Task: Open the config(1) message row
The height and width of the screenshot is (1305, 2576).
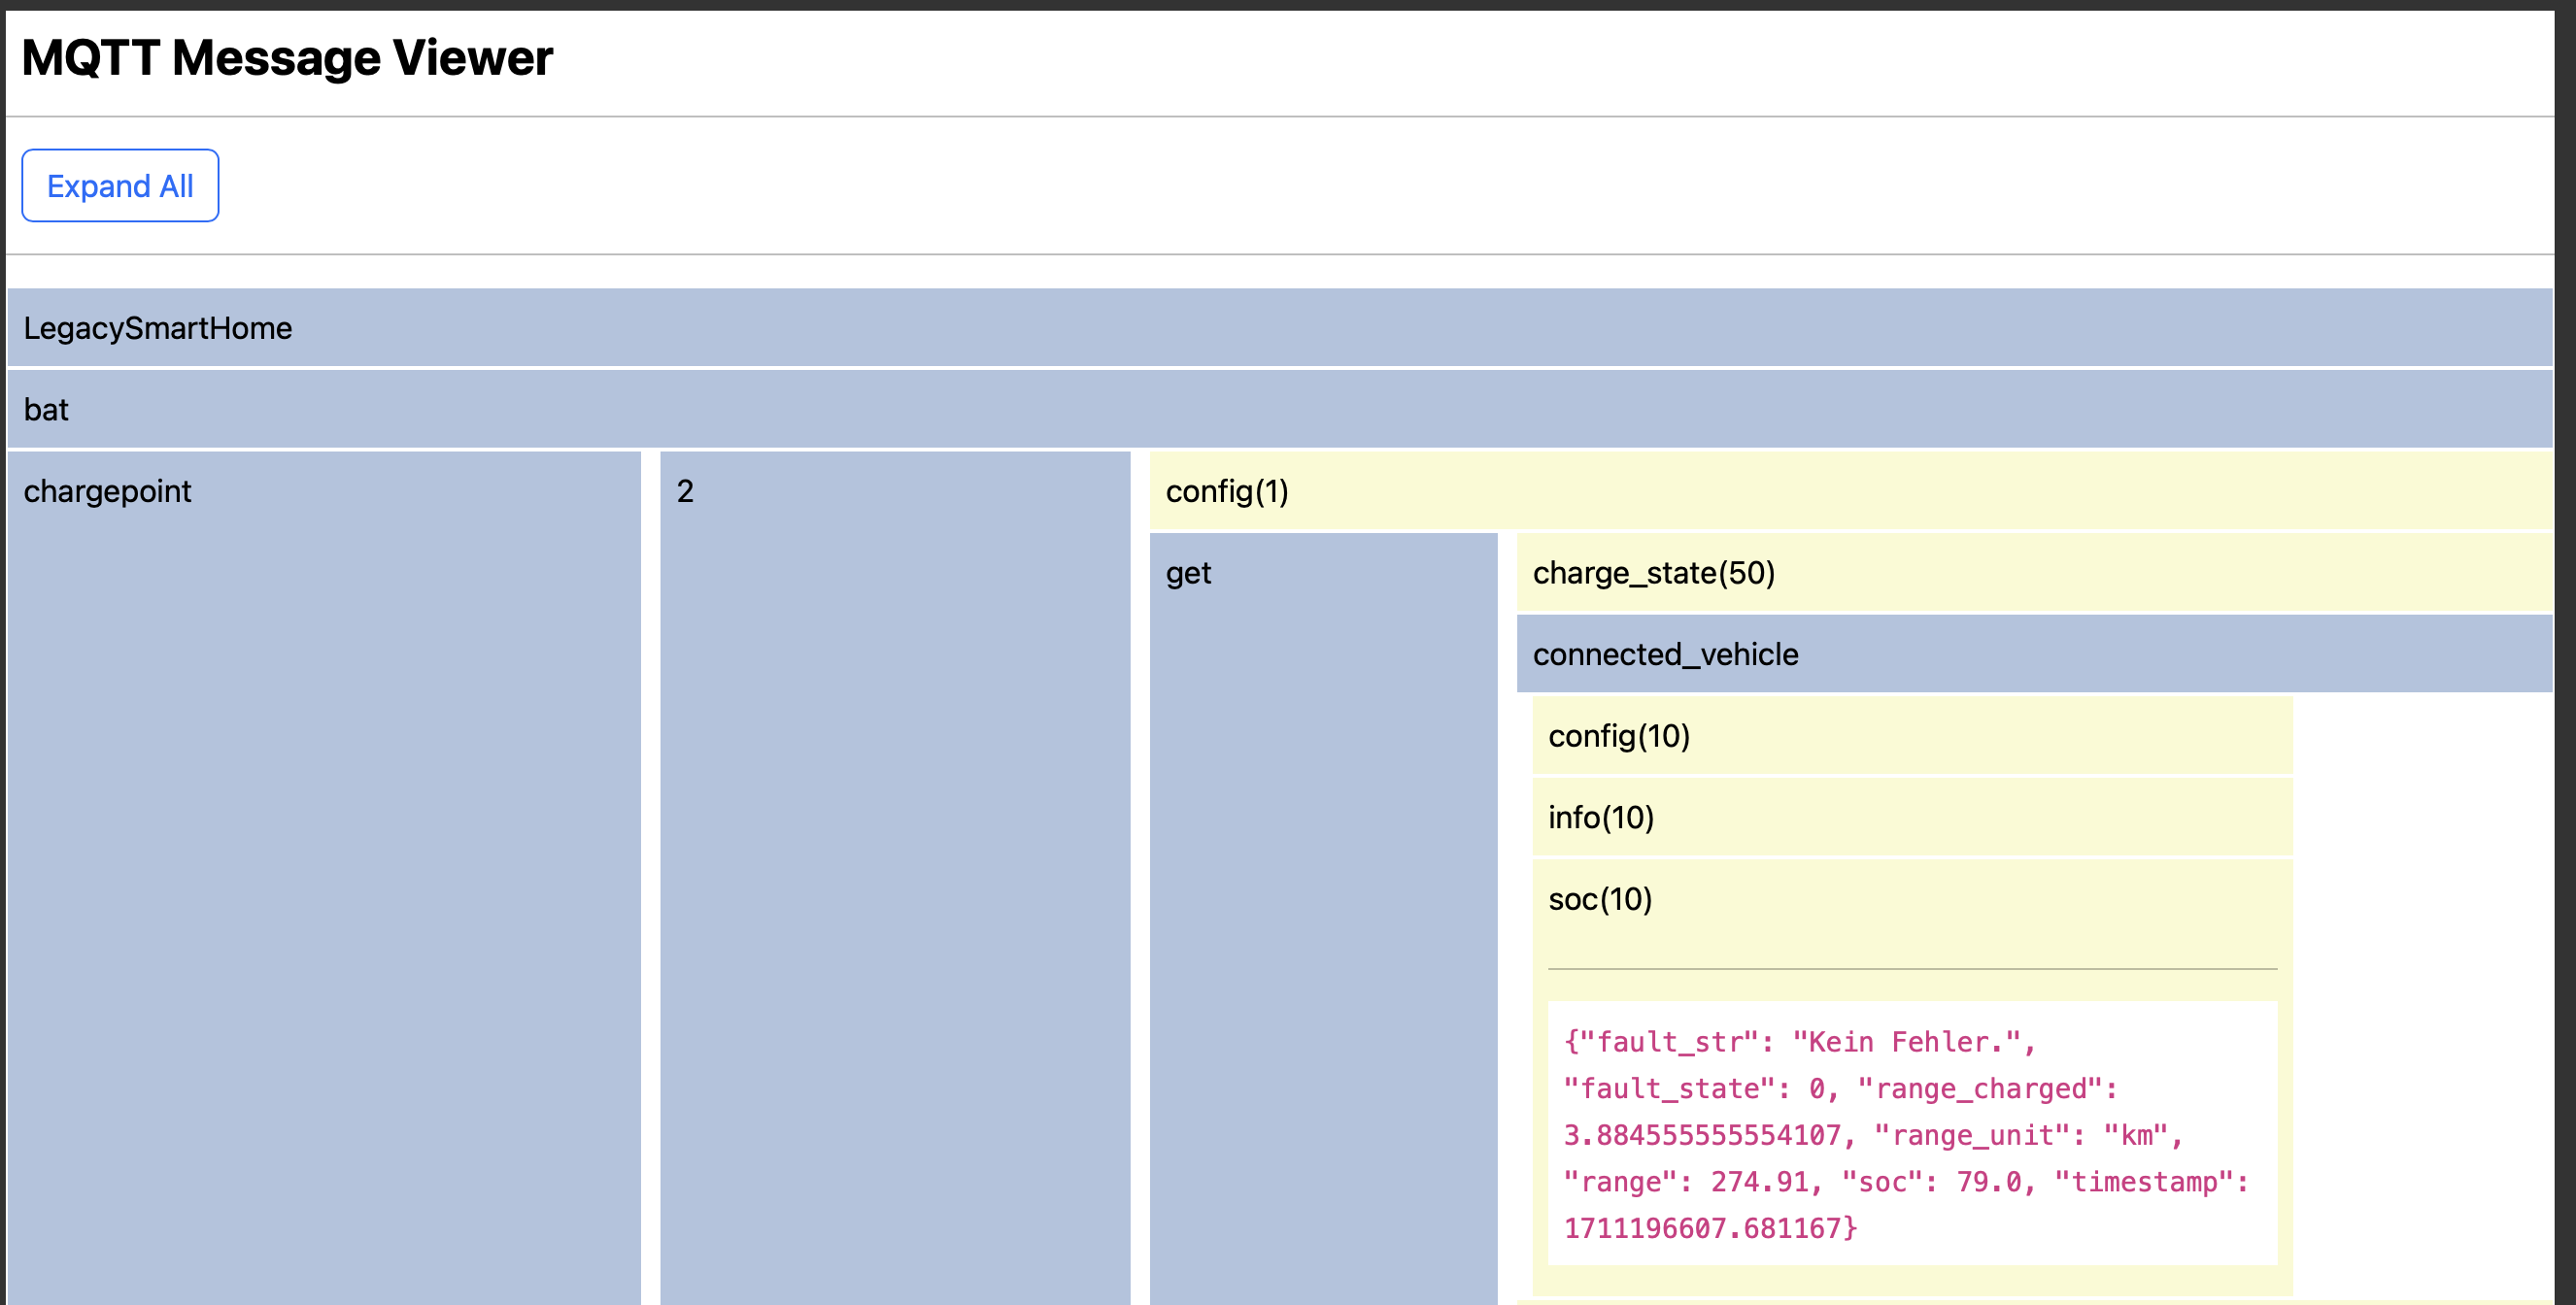Action: click(1226, 492)
